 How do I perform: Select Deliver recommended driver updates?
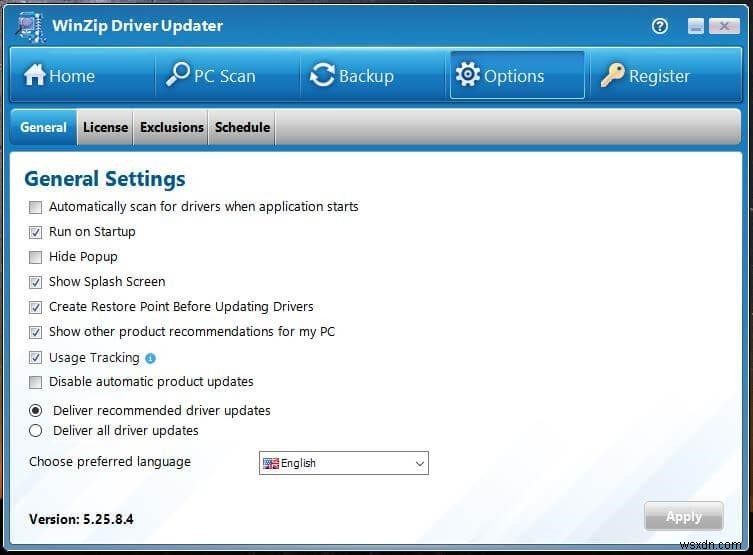coord(36,411)
